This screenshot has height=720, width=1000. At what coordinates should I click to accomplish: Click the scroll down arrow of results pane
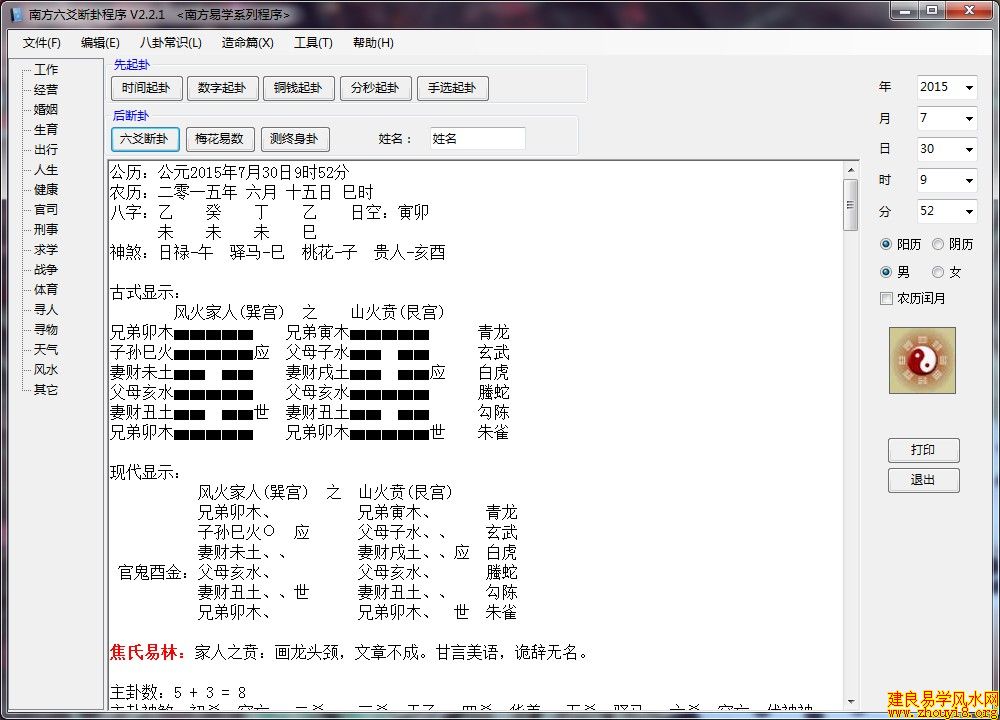[x=851, y=702]
